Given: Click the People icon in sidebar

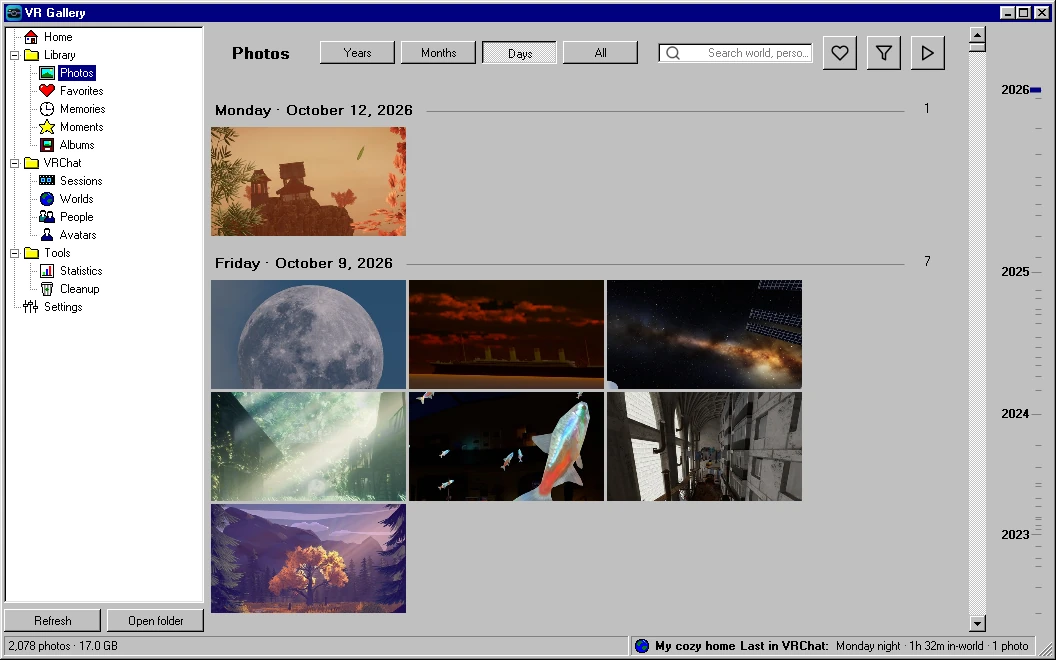Looking at the screenshot, I should coord(47,217).
